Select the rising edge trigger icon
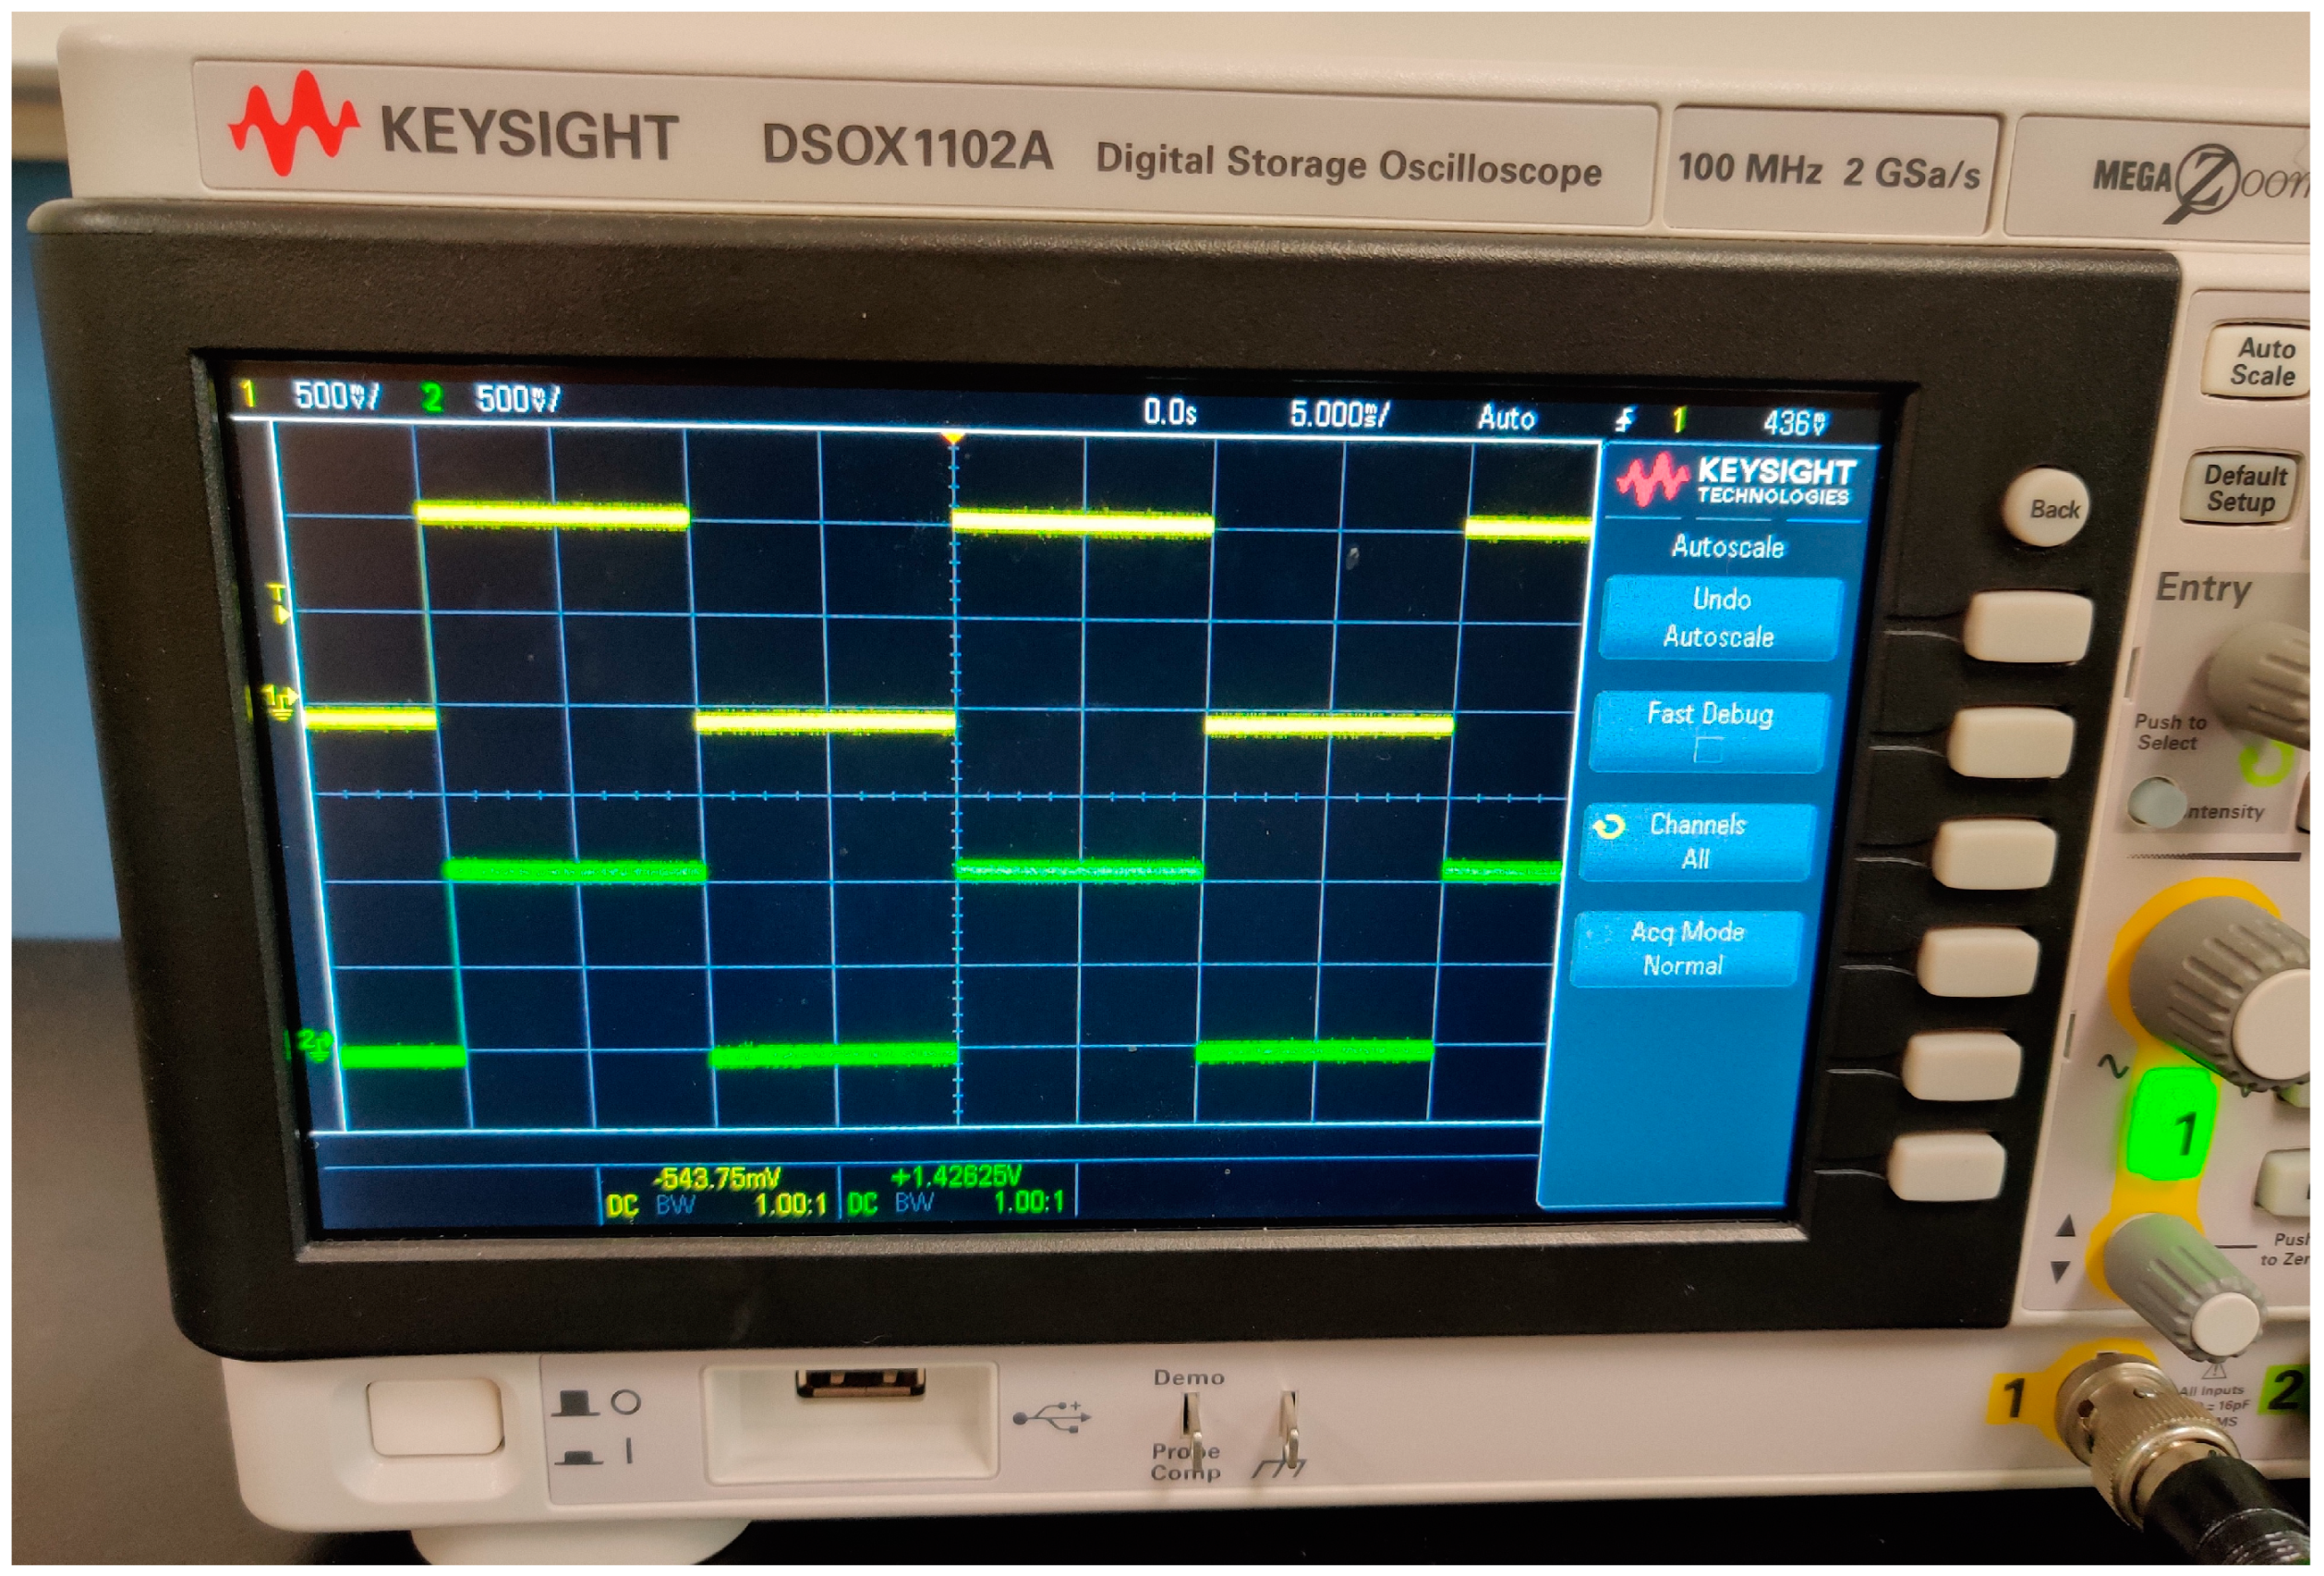This screenshot has height=1576, width=2324. 1625,419
